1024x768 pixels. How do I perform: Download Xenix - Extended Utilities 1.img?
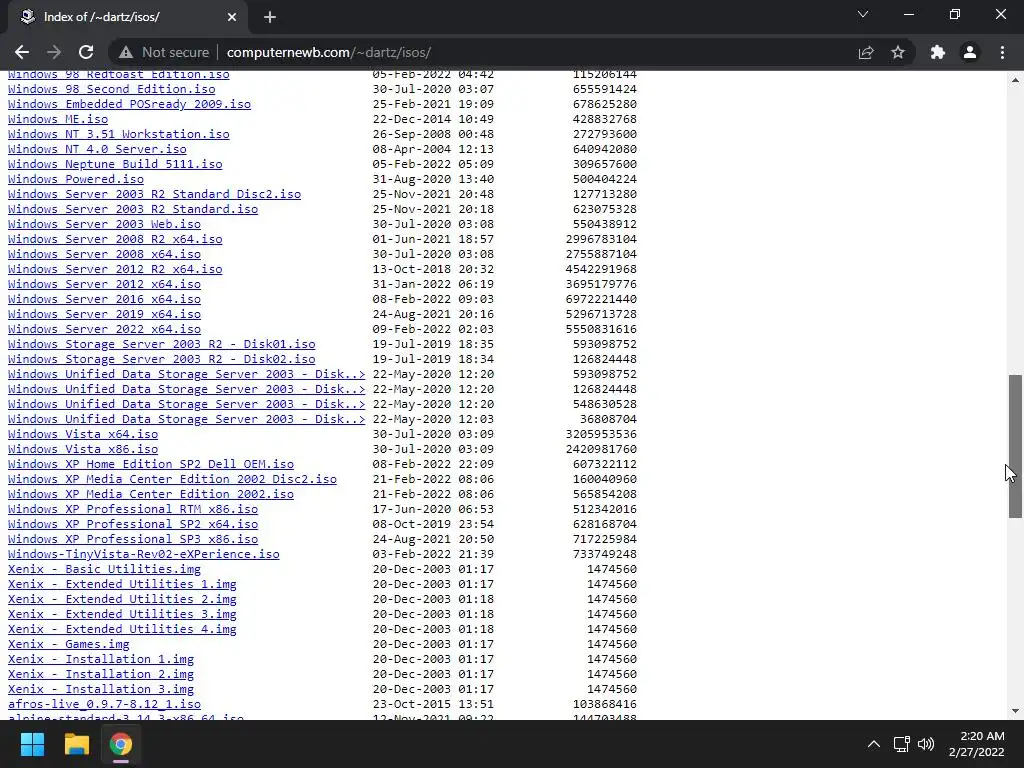[x=122, y=584]
